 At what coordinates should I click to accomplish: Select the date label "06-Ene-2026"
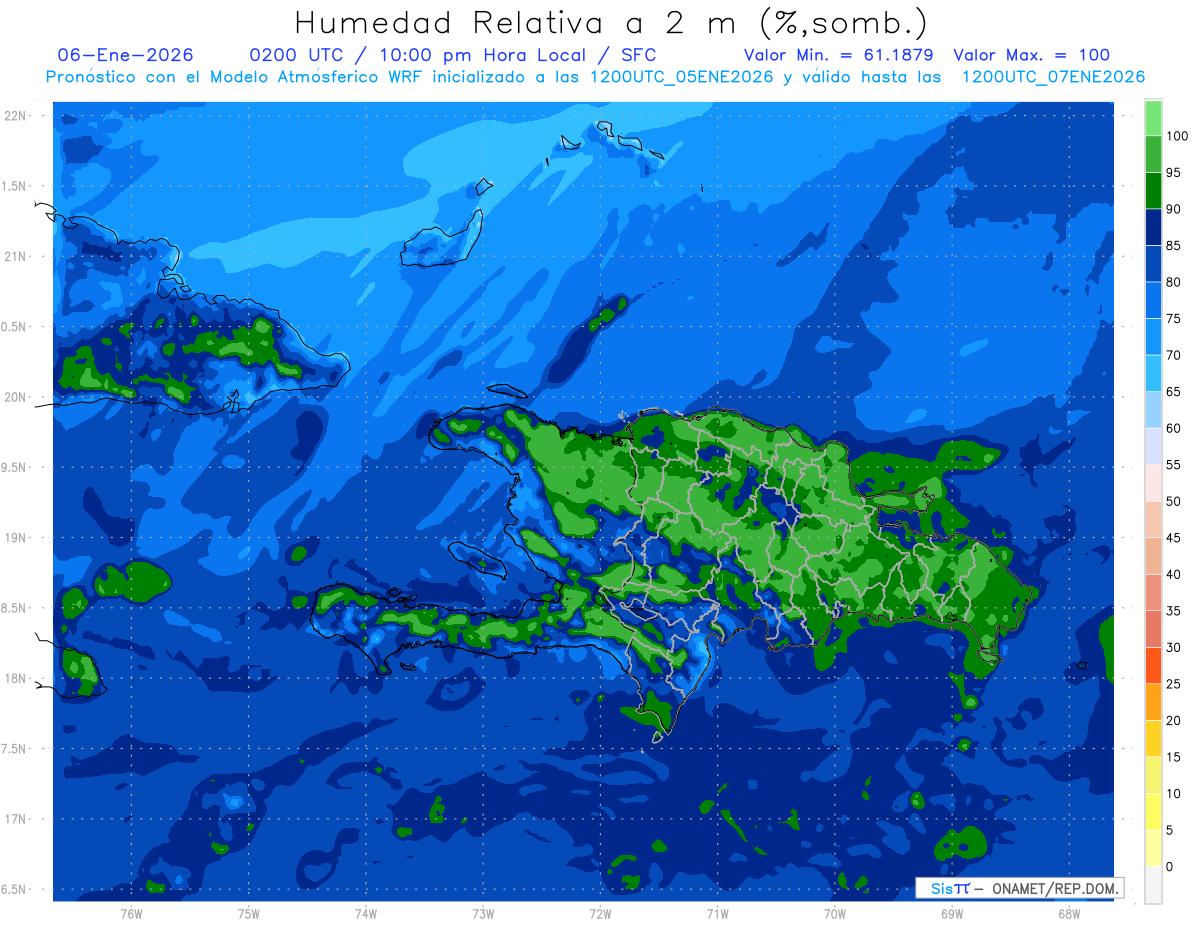(x=126, y=55)
